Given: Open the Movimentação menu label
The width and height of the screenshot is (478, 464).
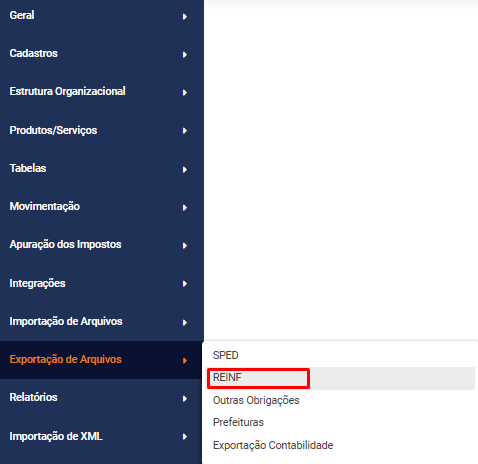Looking at the screenshot, I should [x=45, y=206].
